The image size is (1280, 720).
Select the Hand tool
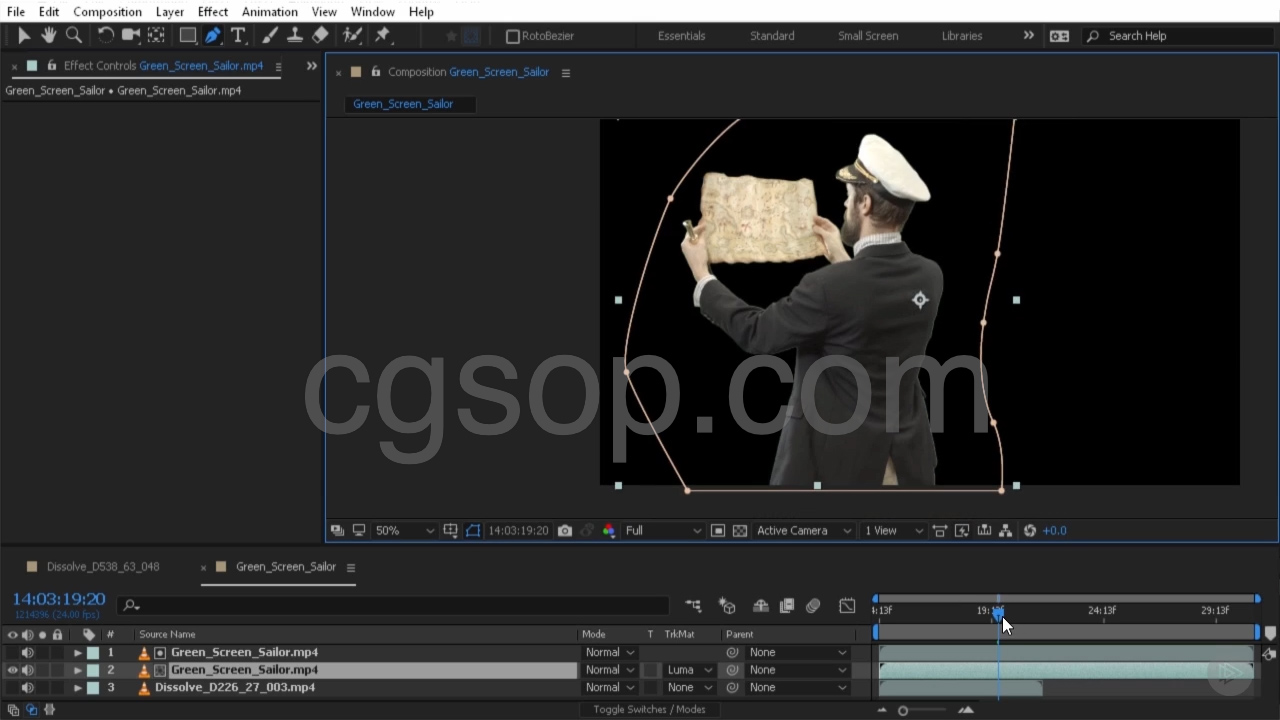click(x=48, y=36)
